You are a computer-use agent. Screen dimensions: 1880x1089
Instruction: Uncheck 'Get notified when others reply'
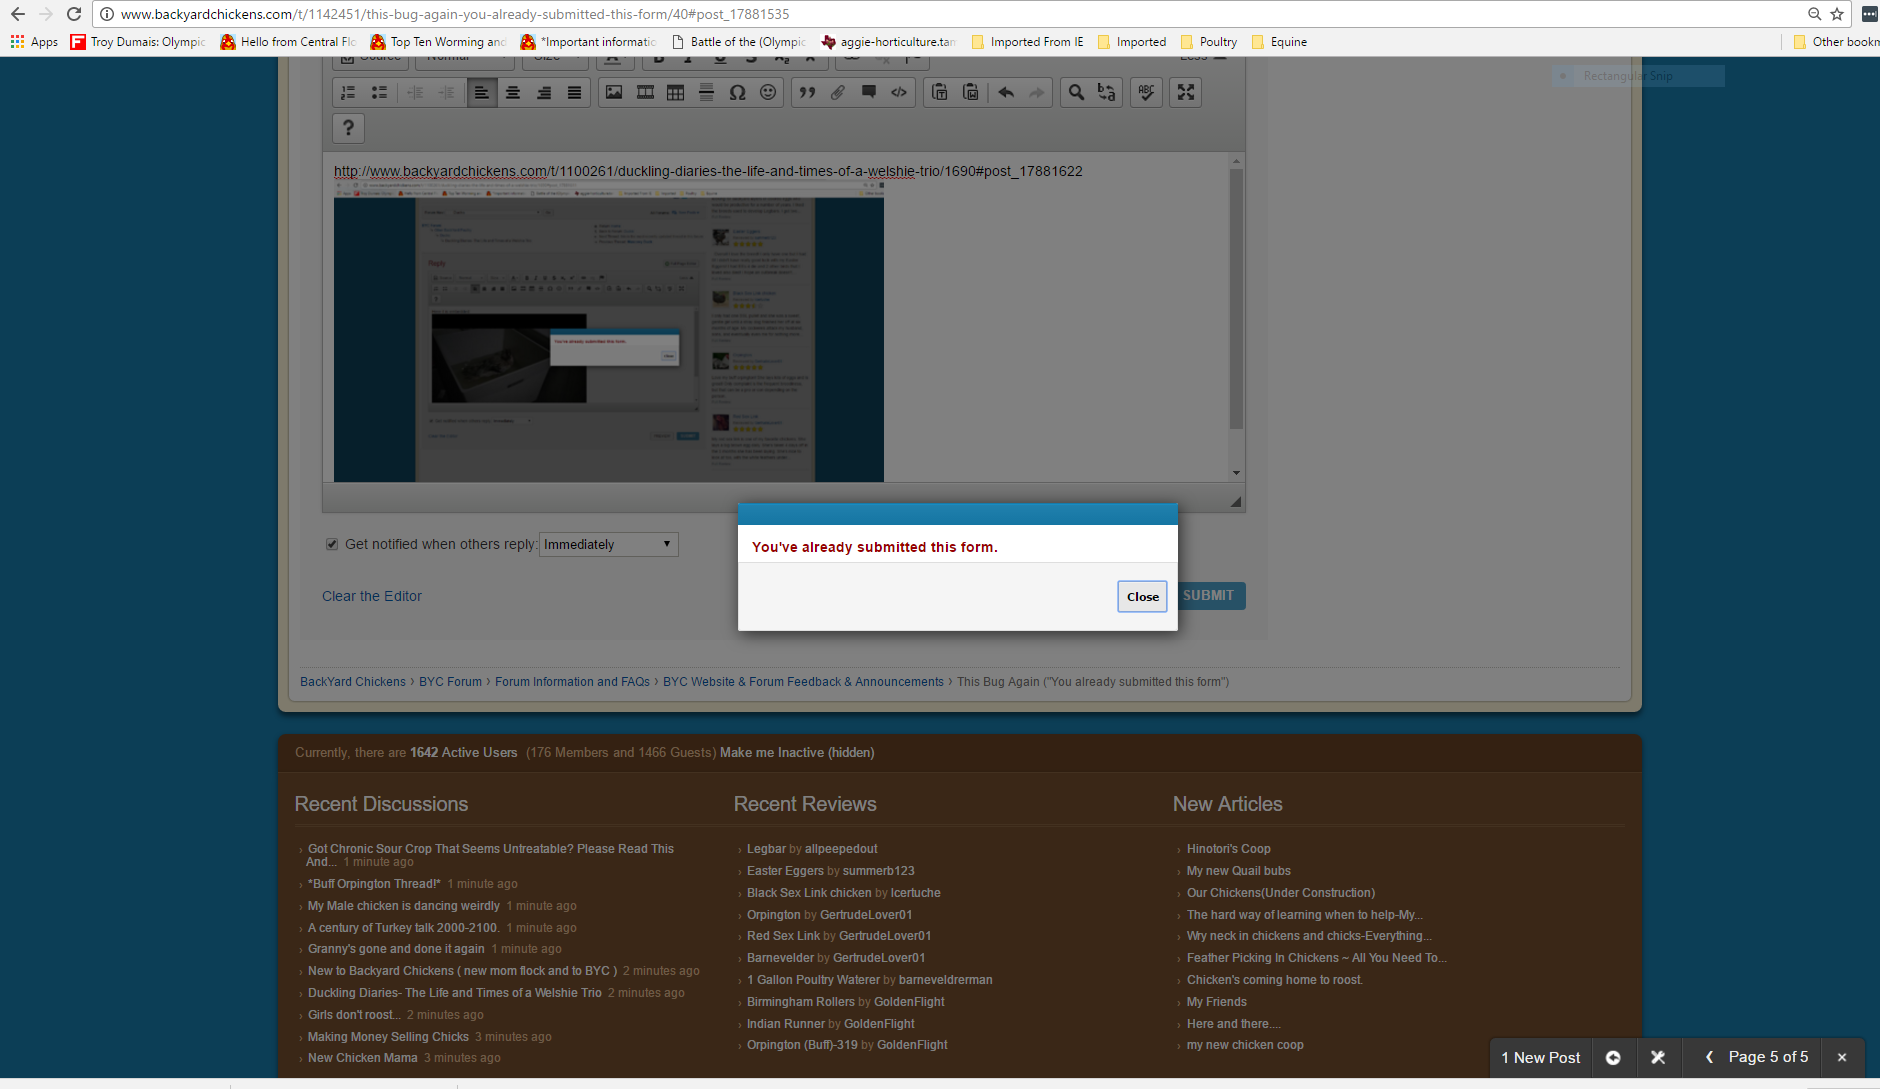coord(332,544)
